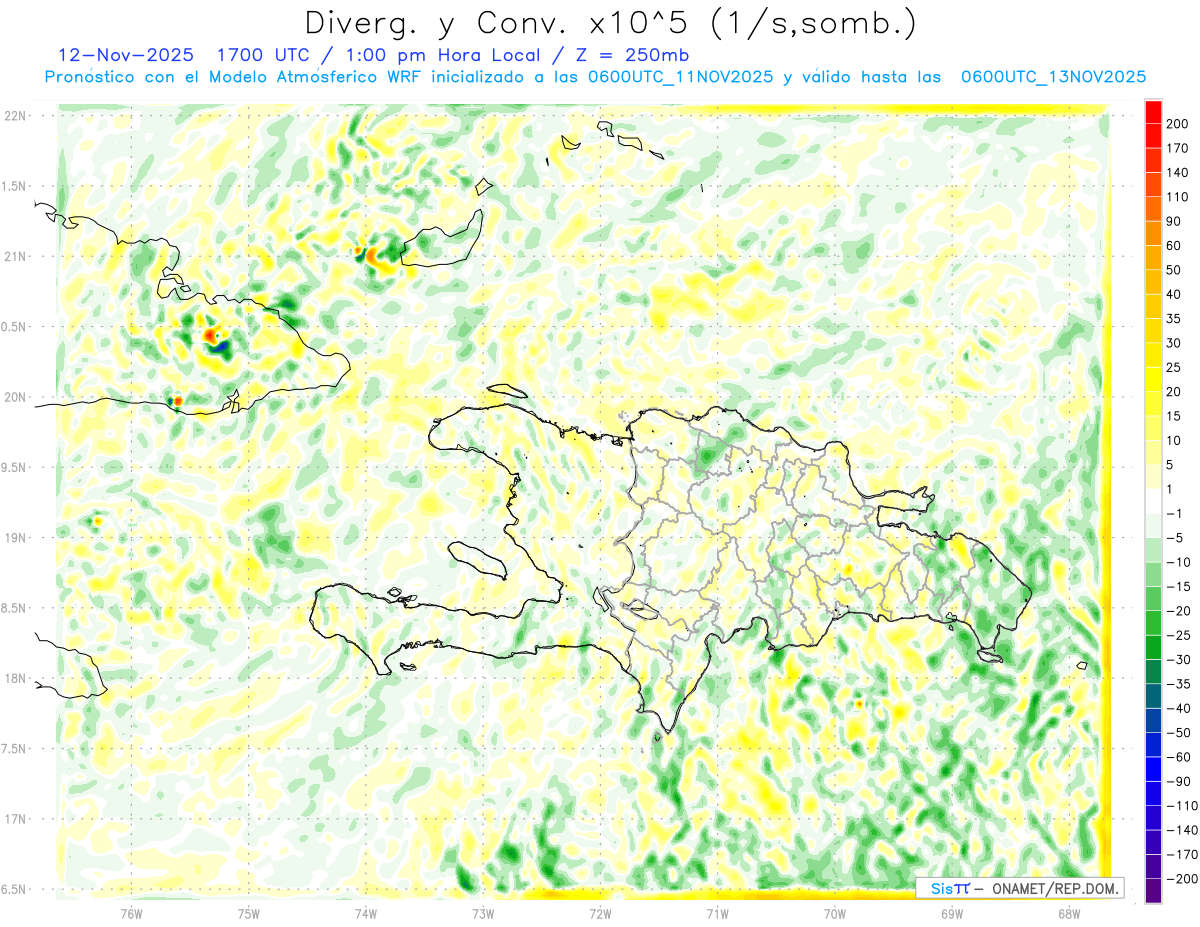Click the '19N' latitude label

point(16,538)
